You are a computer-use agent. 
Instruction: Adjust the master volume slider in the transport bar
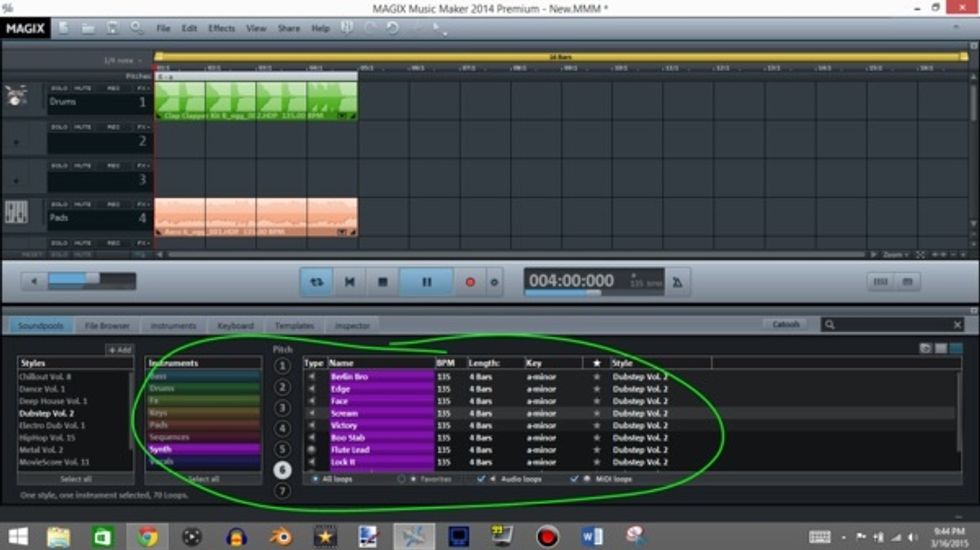point(92,281)
